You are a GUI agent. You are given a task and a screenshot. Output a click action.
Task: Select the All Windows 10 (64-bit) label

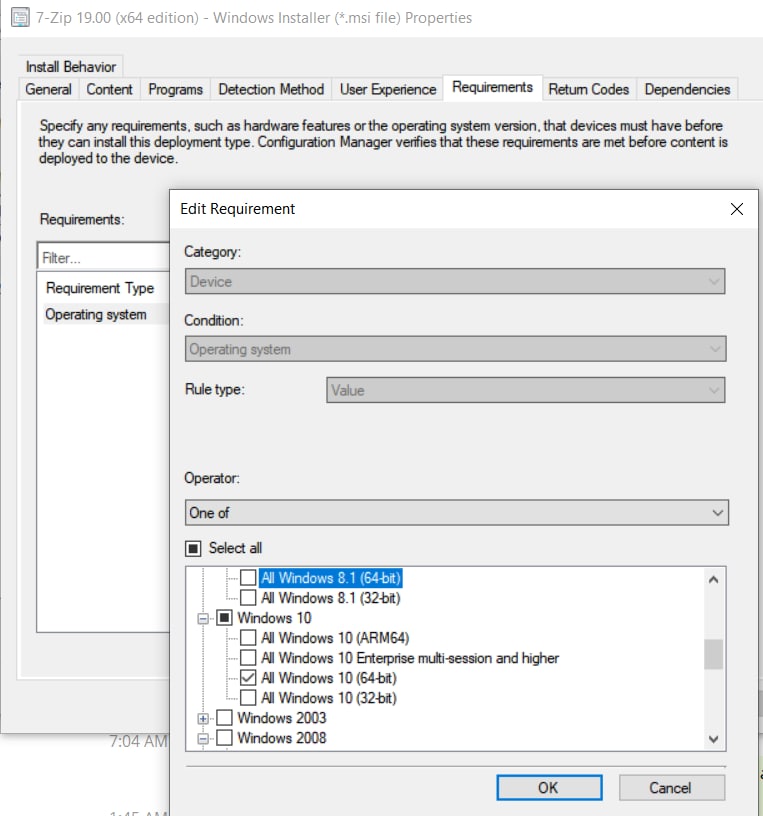coord(328,678)
